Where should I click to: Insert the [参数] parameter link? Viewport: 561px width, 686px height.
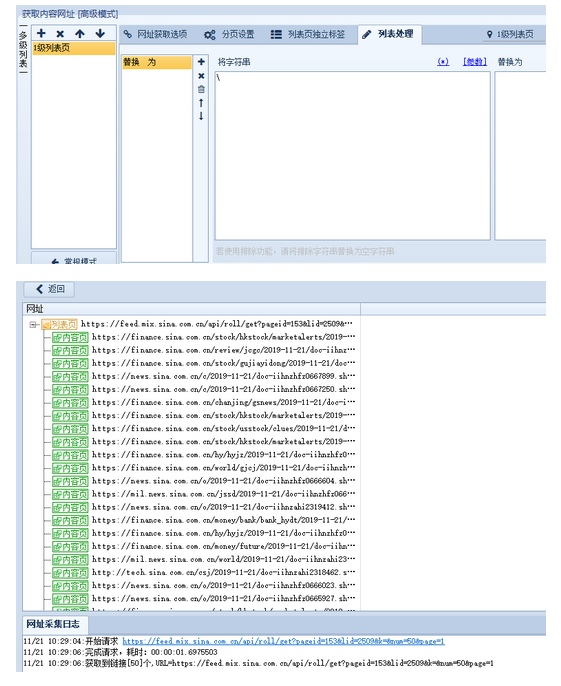[x=475, y=62]
